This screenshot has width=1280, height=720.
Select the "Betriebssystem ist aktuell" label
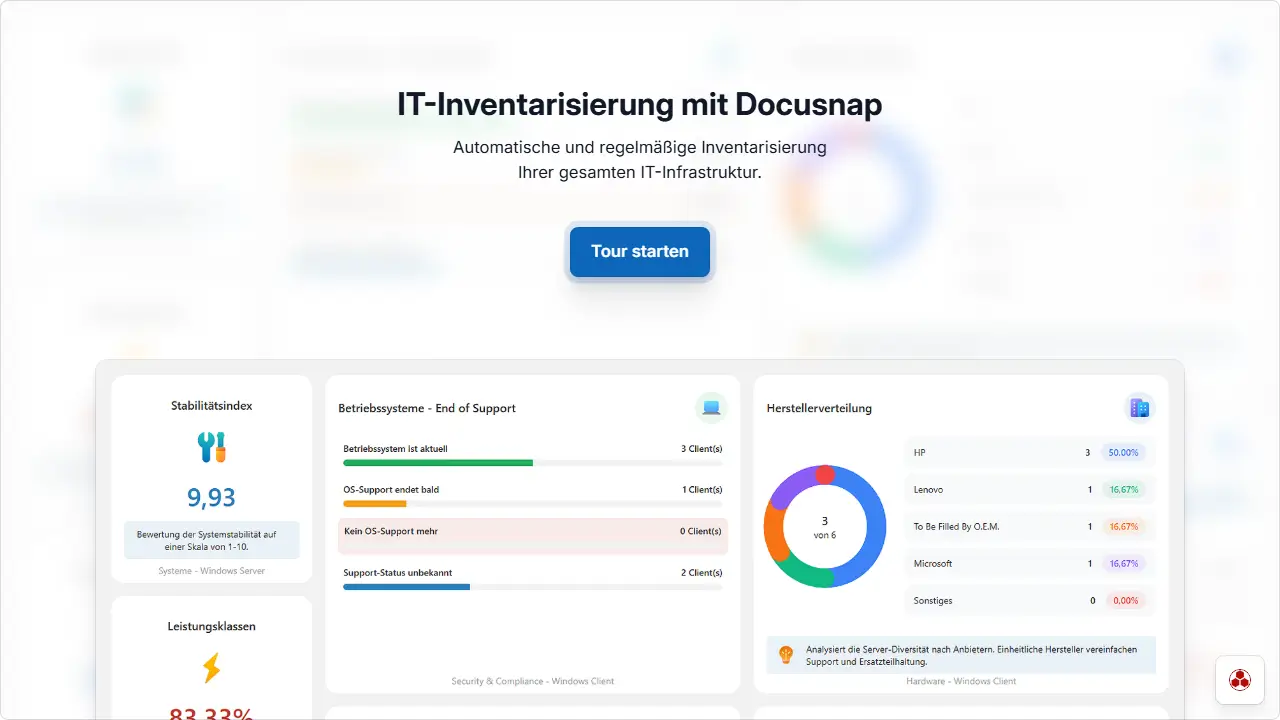click(x=395, y=449)
